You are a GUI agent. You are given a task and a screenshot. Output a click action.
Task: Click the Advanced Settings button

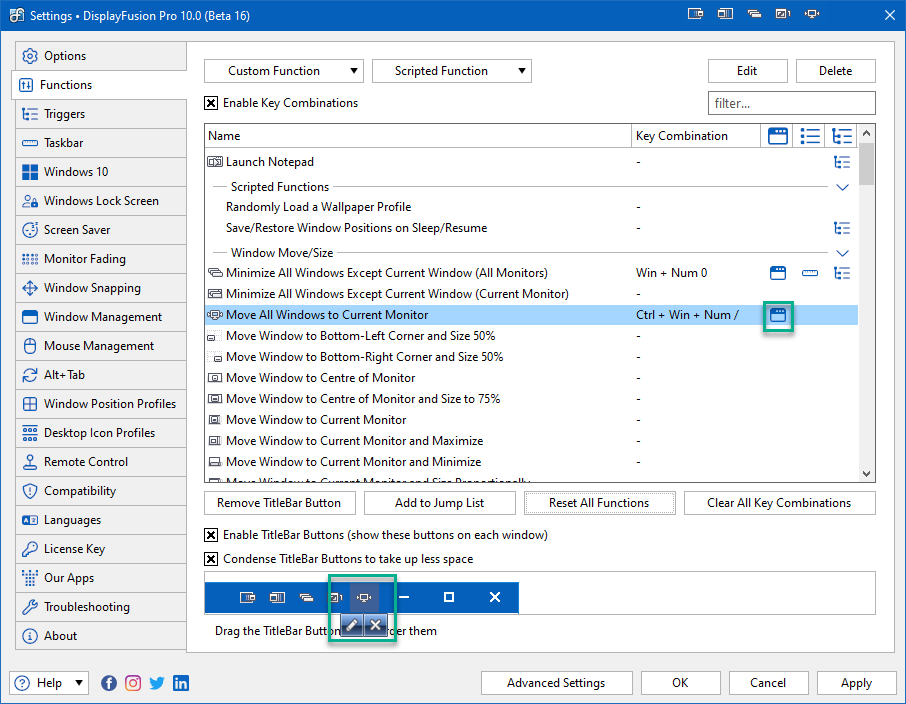pyautogui.click(x=556, y=683)
